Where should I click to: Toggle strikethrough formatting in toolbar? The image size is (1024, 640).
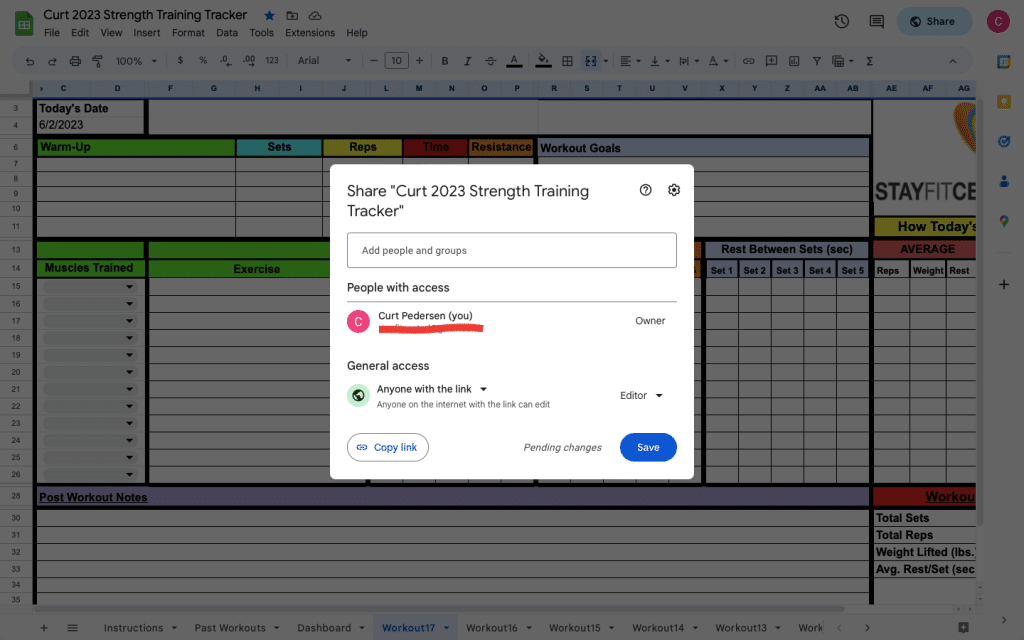pos(490,61)
